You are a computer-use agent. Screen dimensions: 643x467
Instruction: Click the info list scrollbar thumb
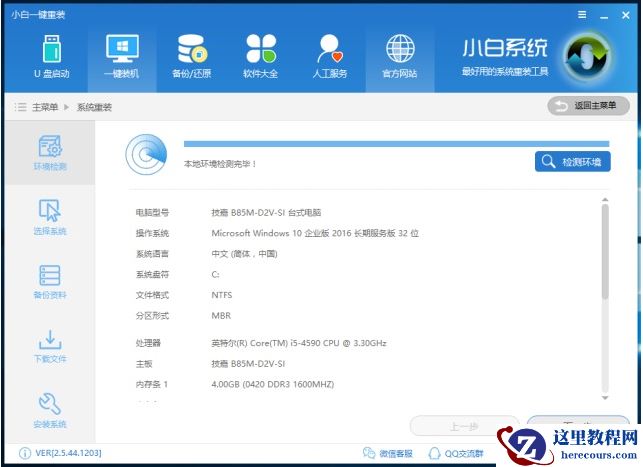tap(605, 252)
